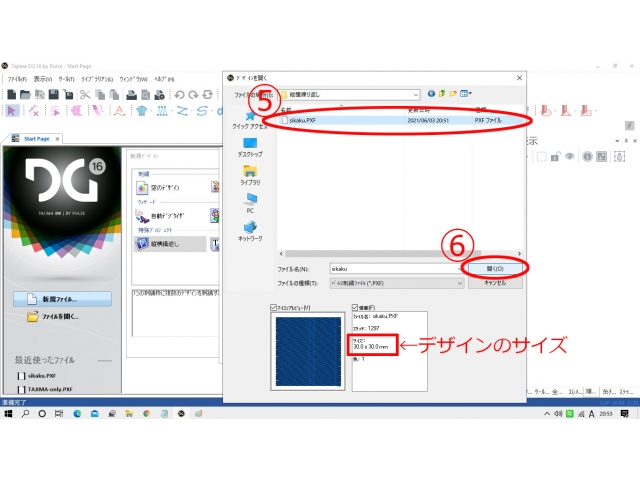Click ファイルを開く on Start Page
The width and height of the screenshot is (640, 480).
tap(54, 316)
